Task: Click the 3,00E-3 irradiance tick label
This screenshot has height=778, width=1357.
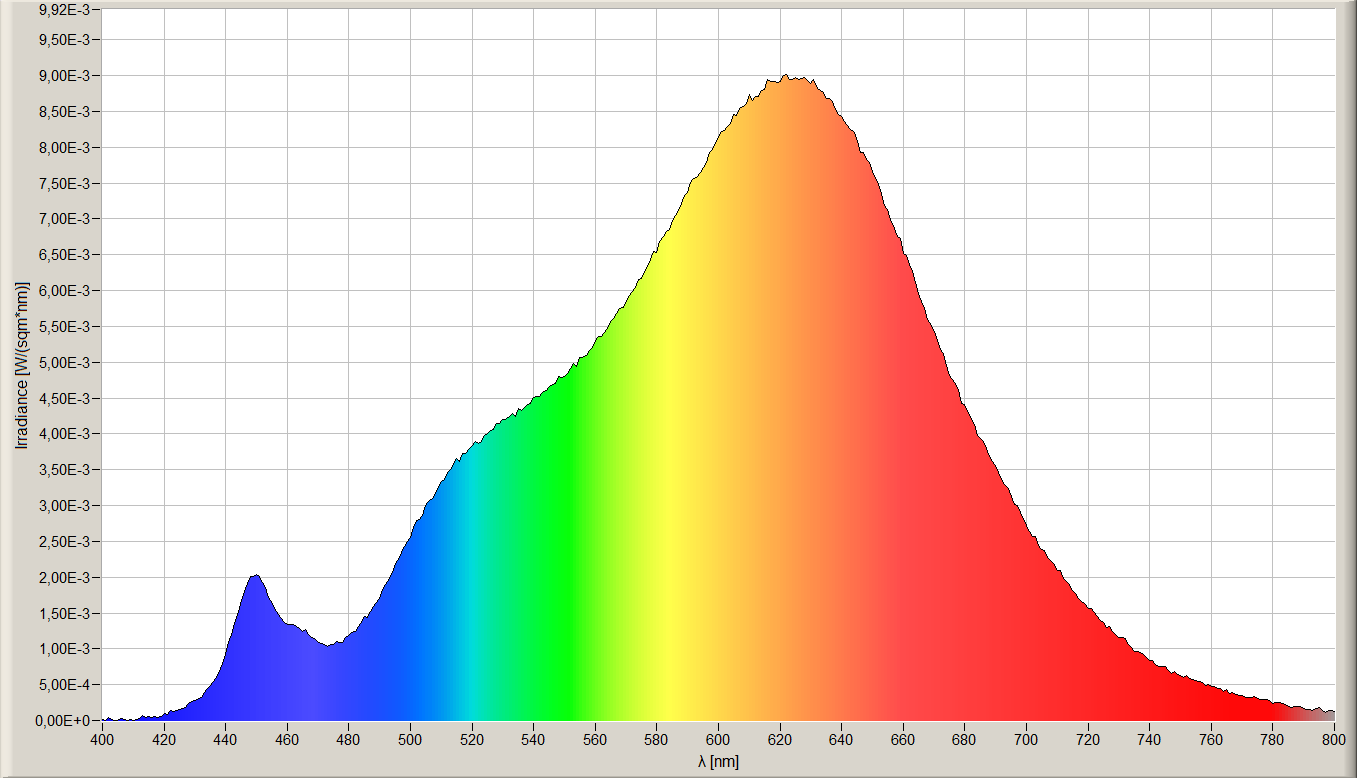Action: pos(65,506)
